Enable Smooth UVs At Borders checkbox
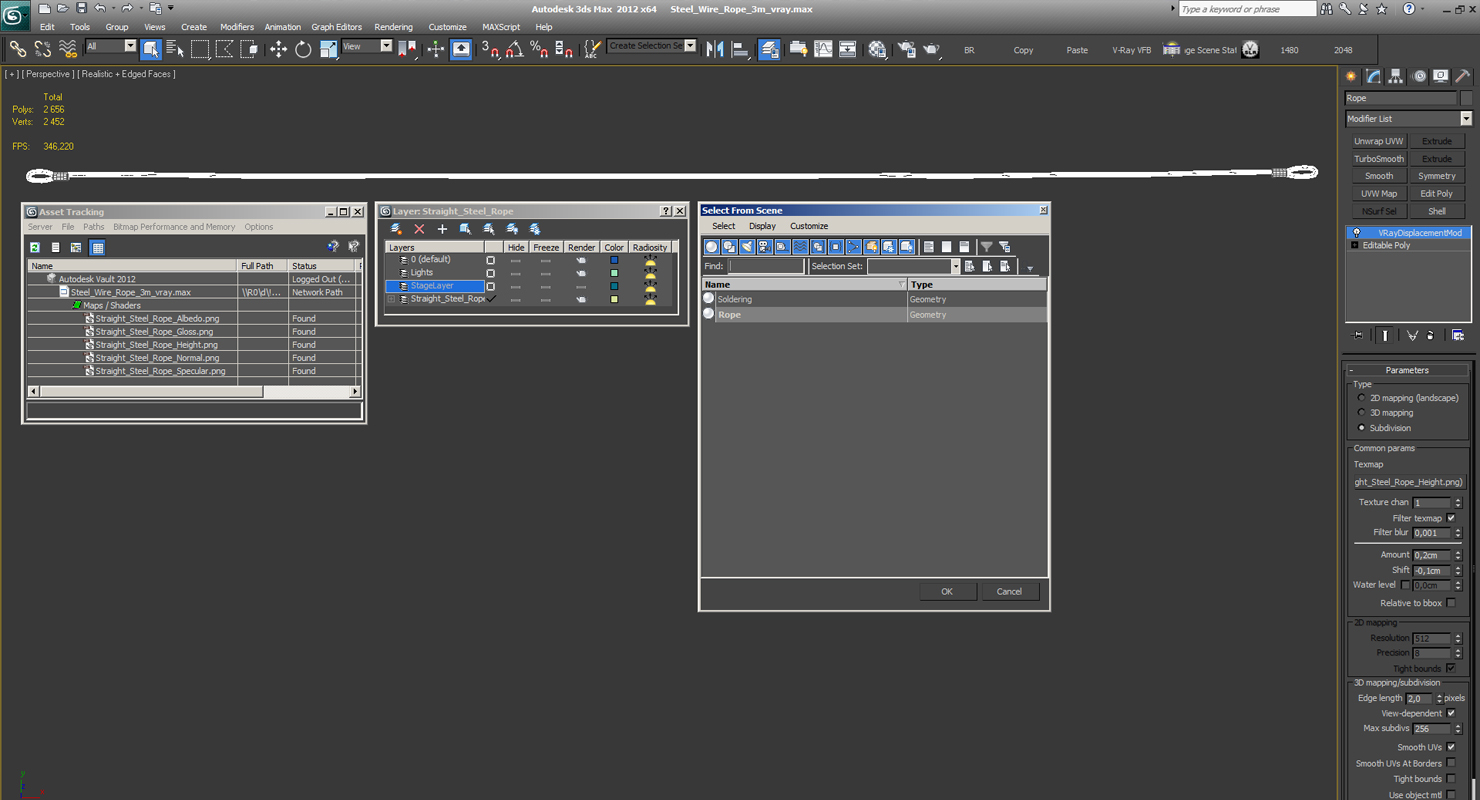 tap(1451, 763)
